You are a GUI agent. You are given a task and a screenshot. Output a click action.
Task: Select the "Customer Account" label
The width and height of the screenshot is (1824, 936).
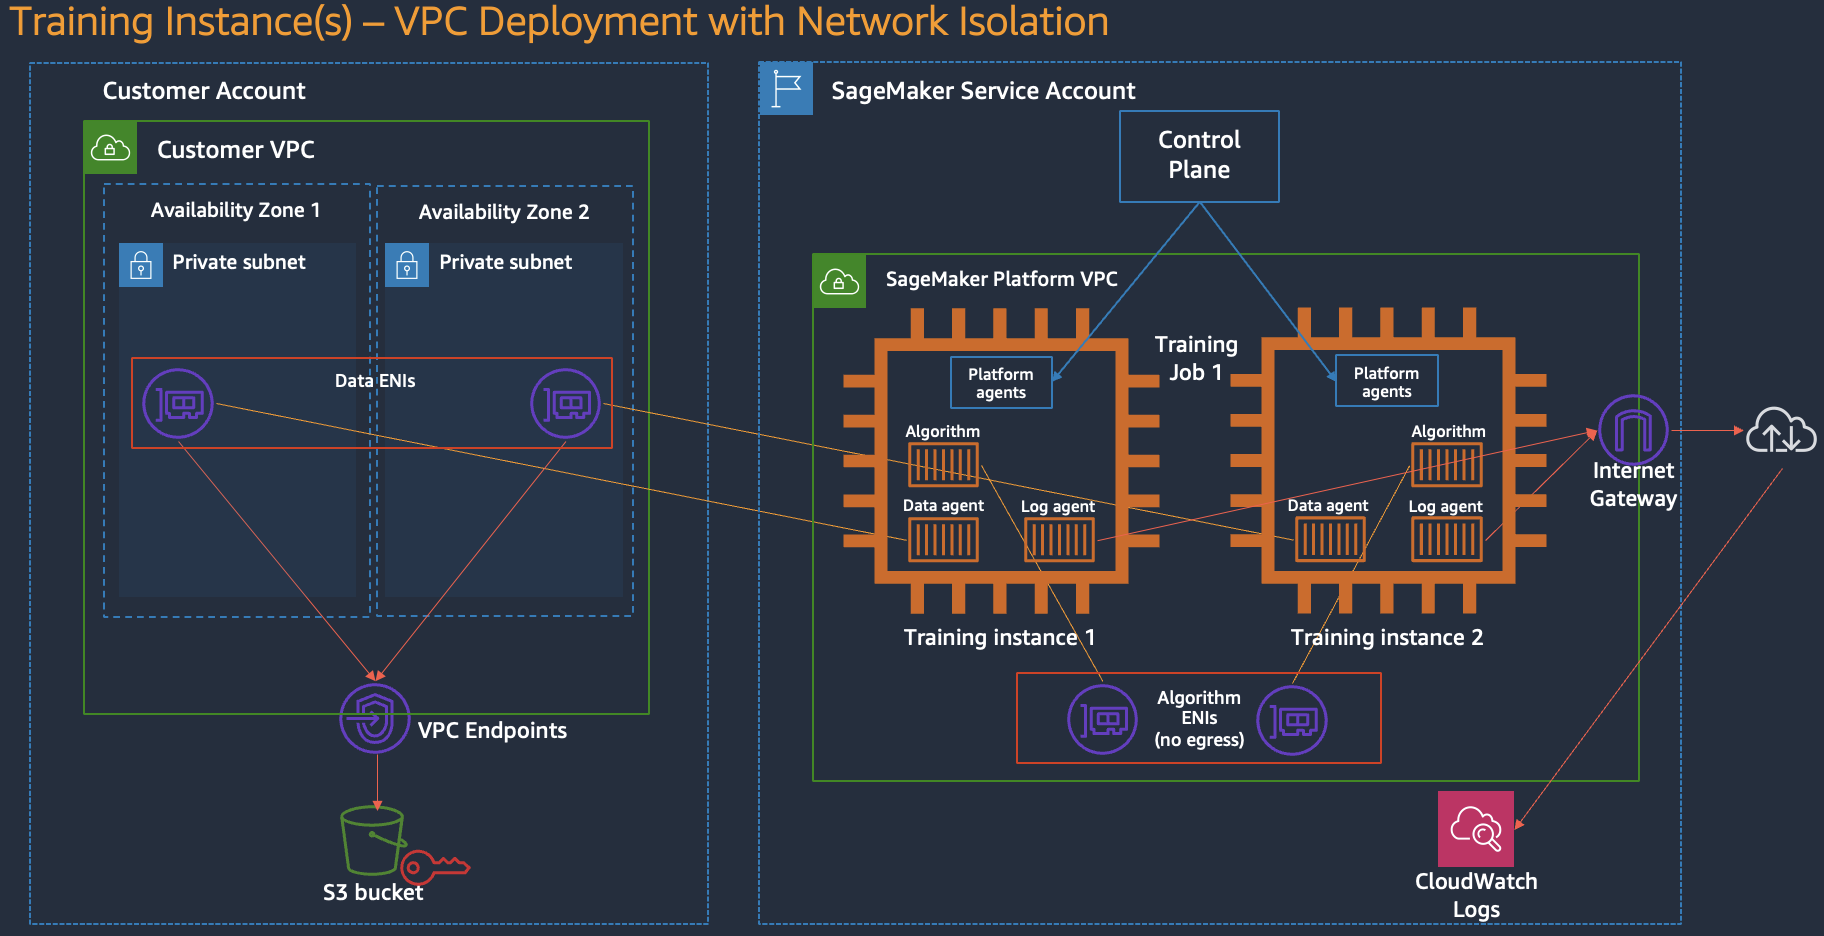tap(204, 91)
